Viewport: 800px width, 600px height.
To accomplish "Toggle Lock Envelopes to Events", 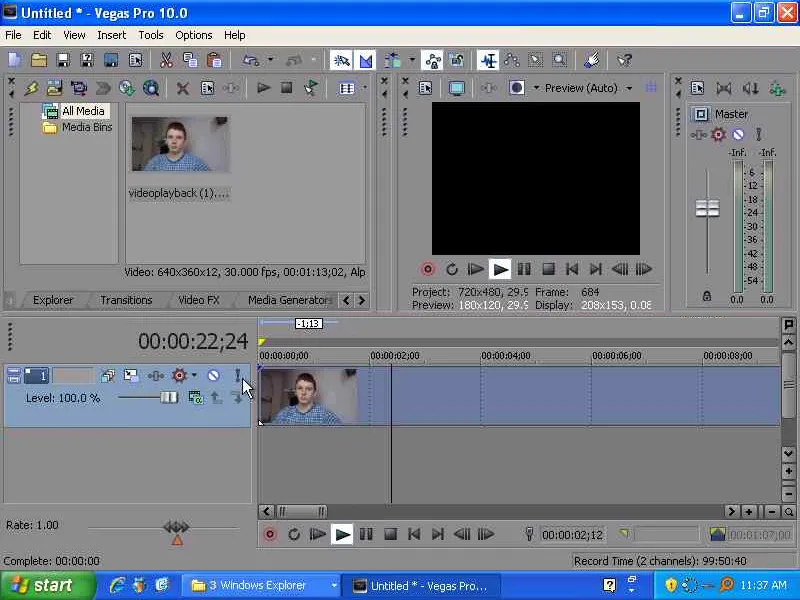I will (x=433, y=60).
